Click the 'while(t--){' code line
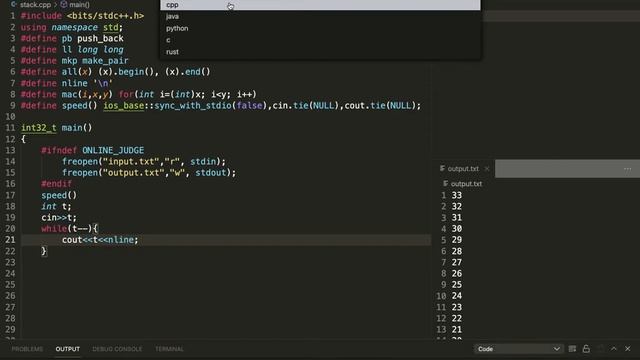The width and height of the screenshot is (640, 360). tap(69, 229)
